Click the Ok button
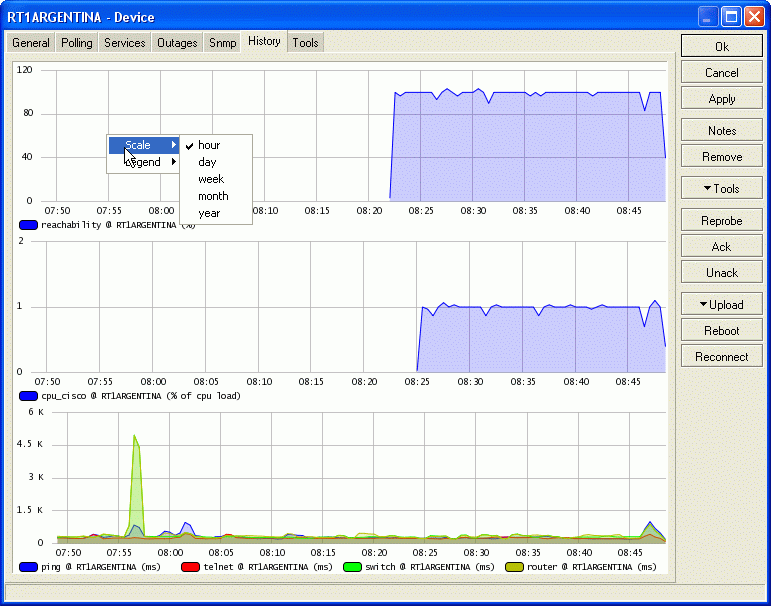This screenshot has width=771, height=606. 721,46
